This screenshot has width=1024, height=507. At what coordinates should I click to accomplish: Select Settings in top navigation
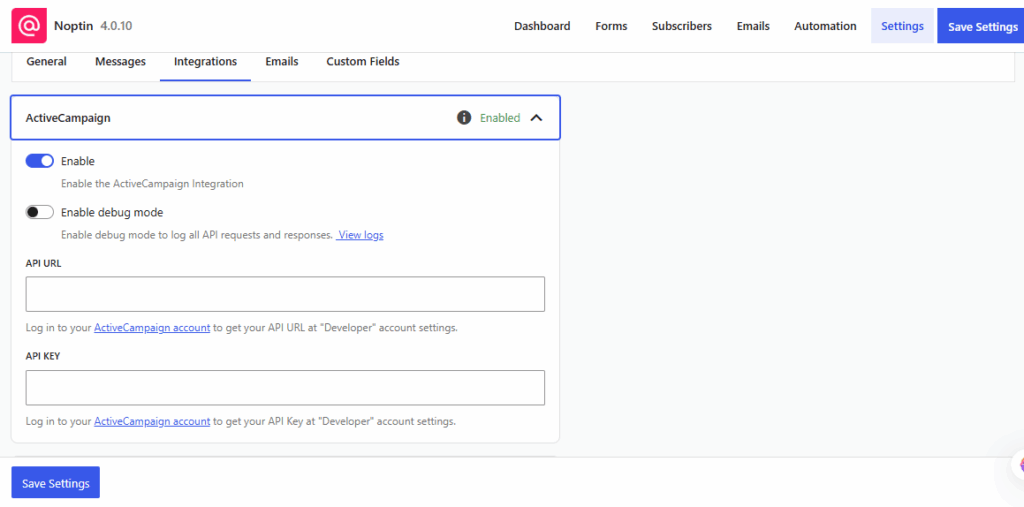(x=903, y=26)
